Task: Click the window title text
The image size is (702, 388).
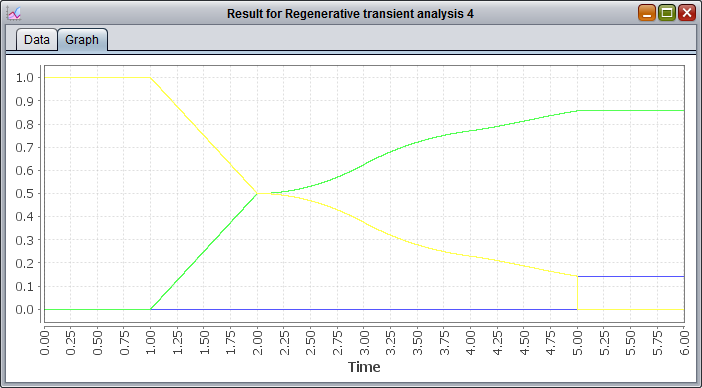Action: pos(350,14)
